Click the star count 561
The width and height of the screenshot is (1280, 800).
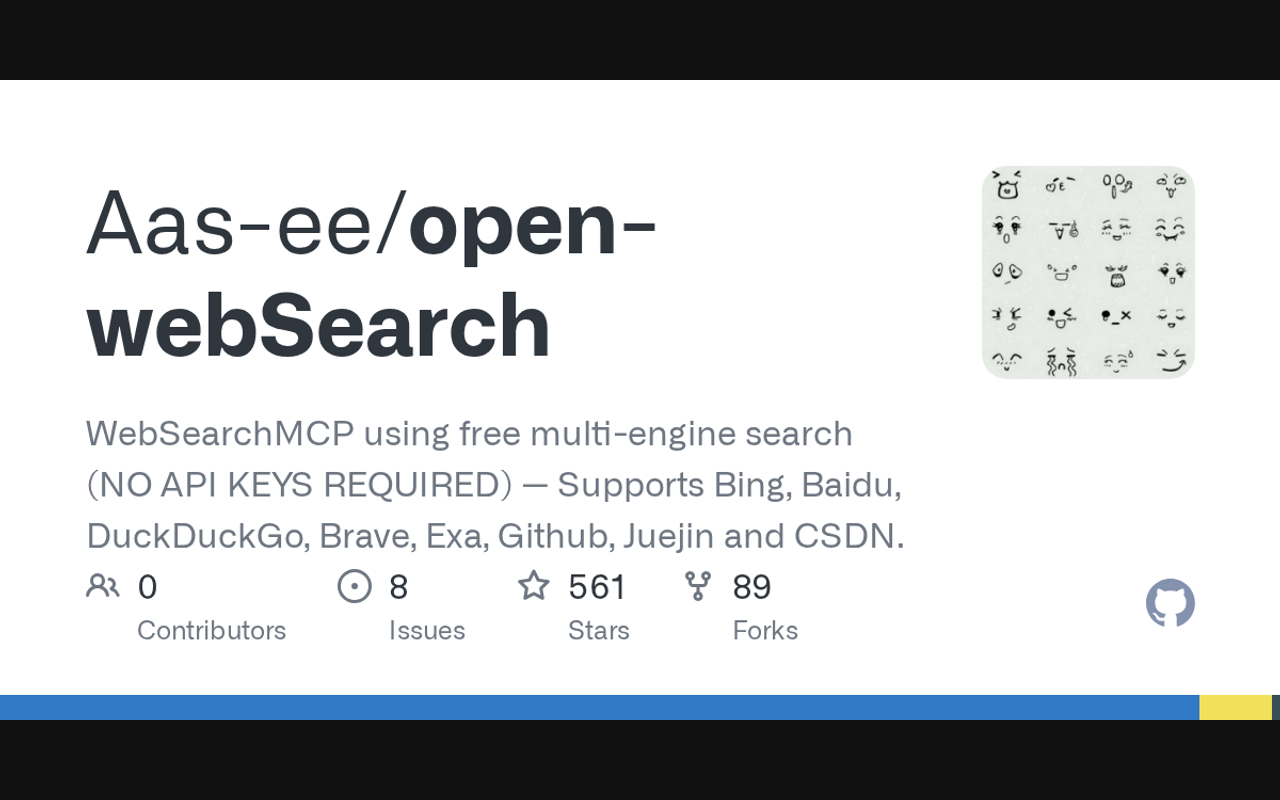tap(597, 587)
